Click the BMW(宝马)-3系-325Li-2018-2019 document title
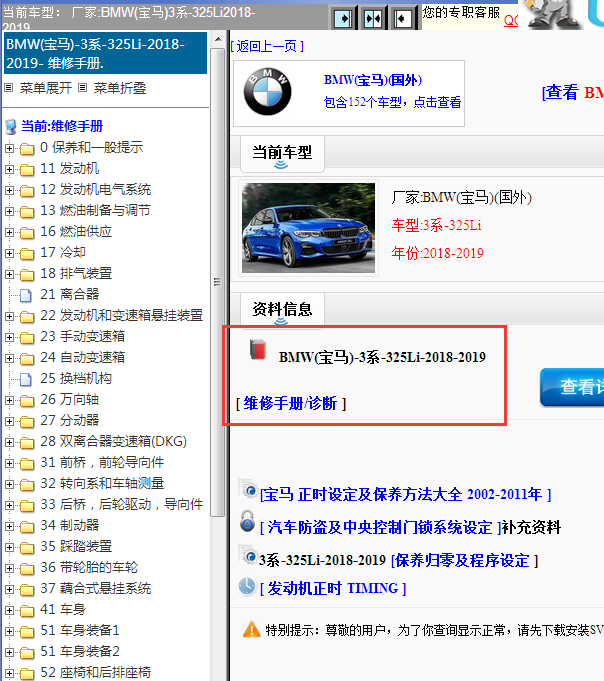The height and width of the screenshot is (681, 604). [382, 357]
